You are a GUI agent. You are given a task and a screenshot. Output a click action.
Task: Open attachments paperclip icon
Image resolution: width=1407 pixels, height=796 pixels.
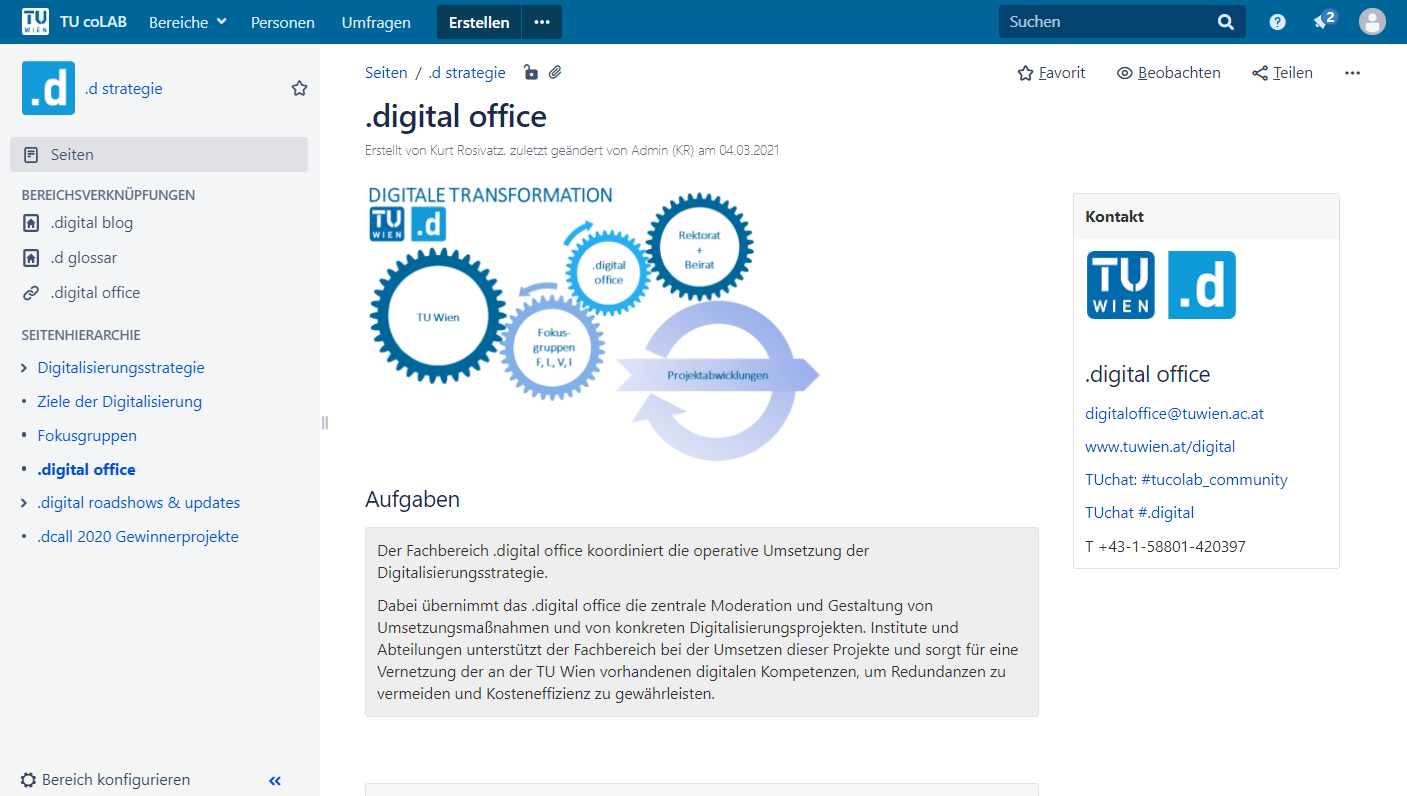pos(555,73)
